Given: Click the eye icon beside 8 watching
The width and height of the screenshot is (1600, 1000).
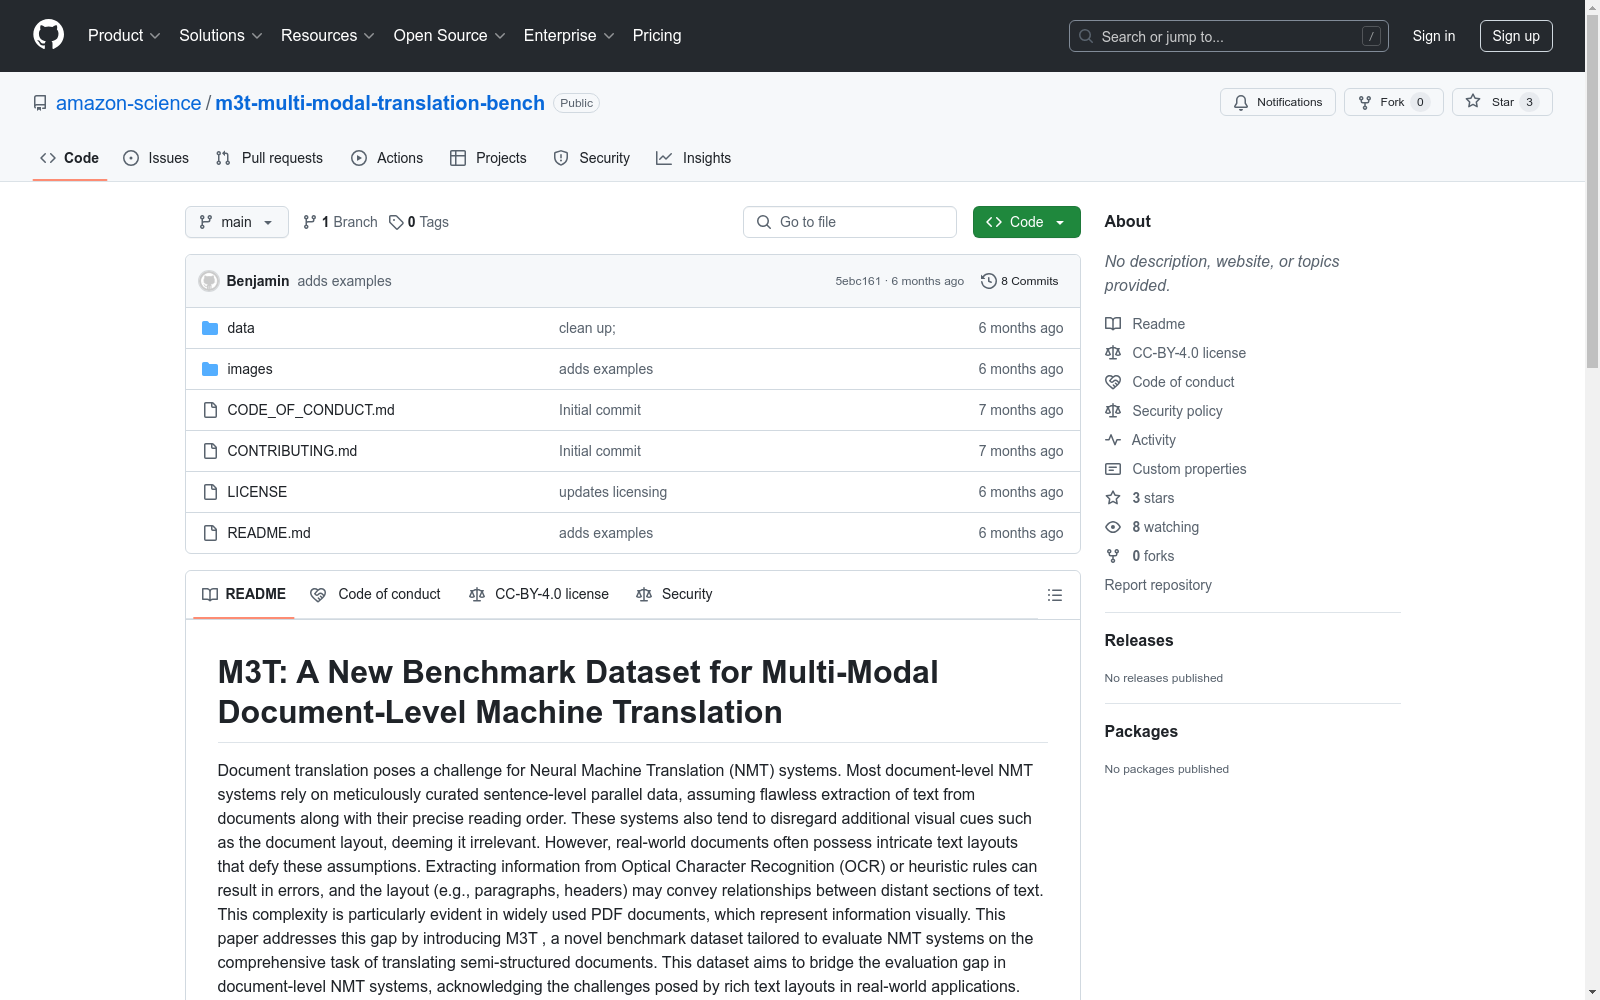Looking at the screenshot, I should pos(1113,527).
